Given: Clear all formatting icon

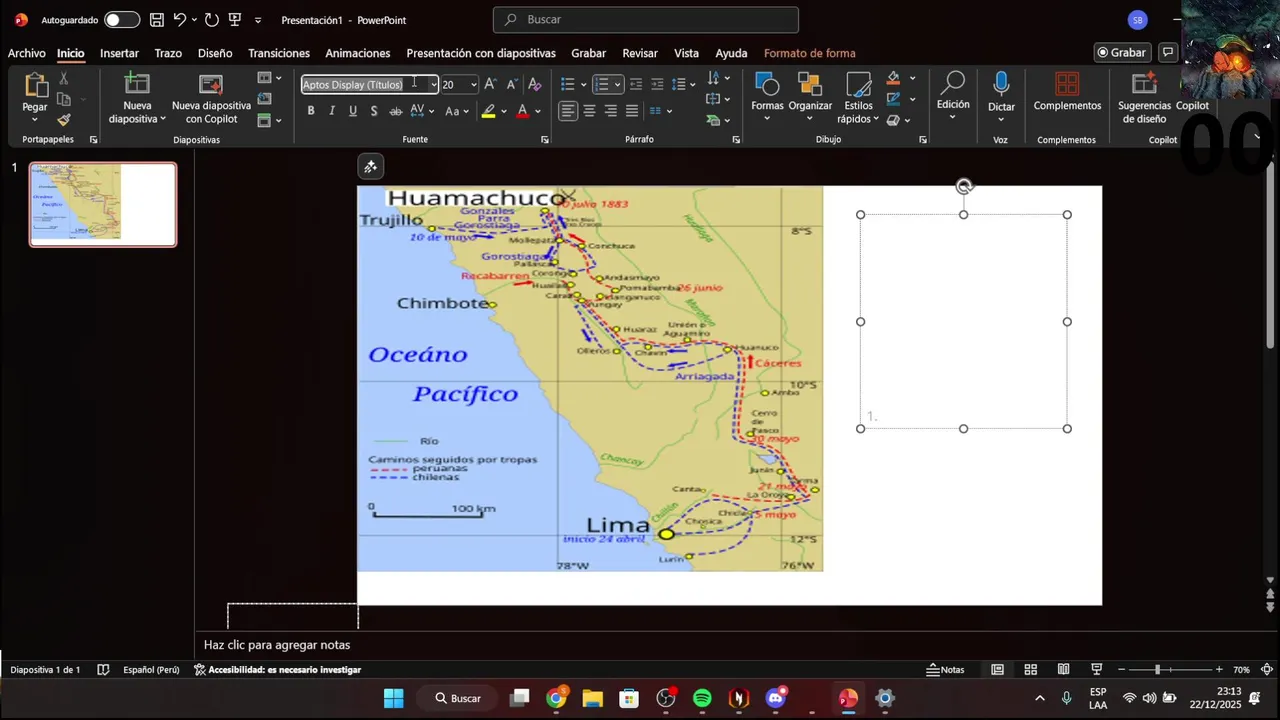Looking at the screenshot, I should 534,84.
